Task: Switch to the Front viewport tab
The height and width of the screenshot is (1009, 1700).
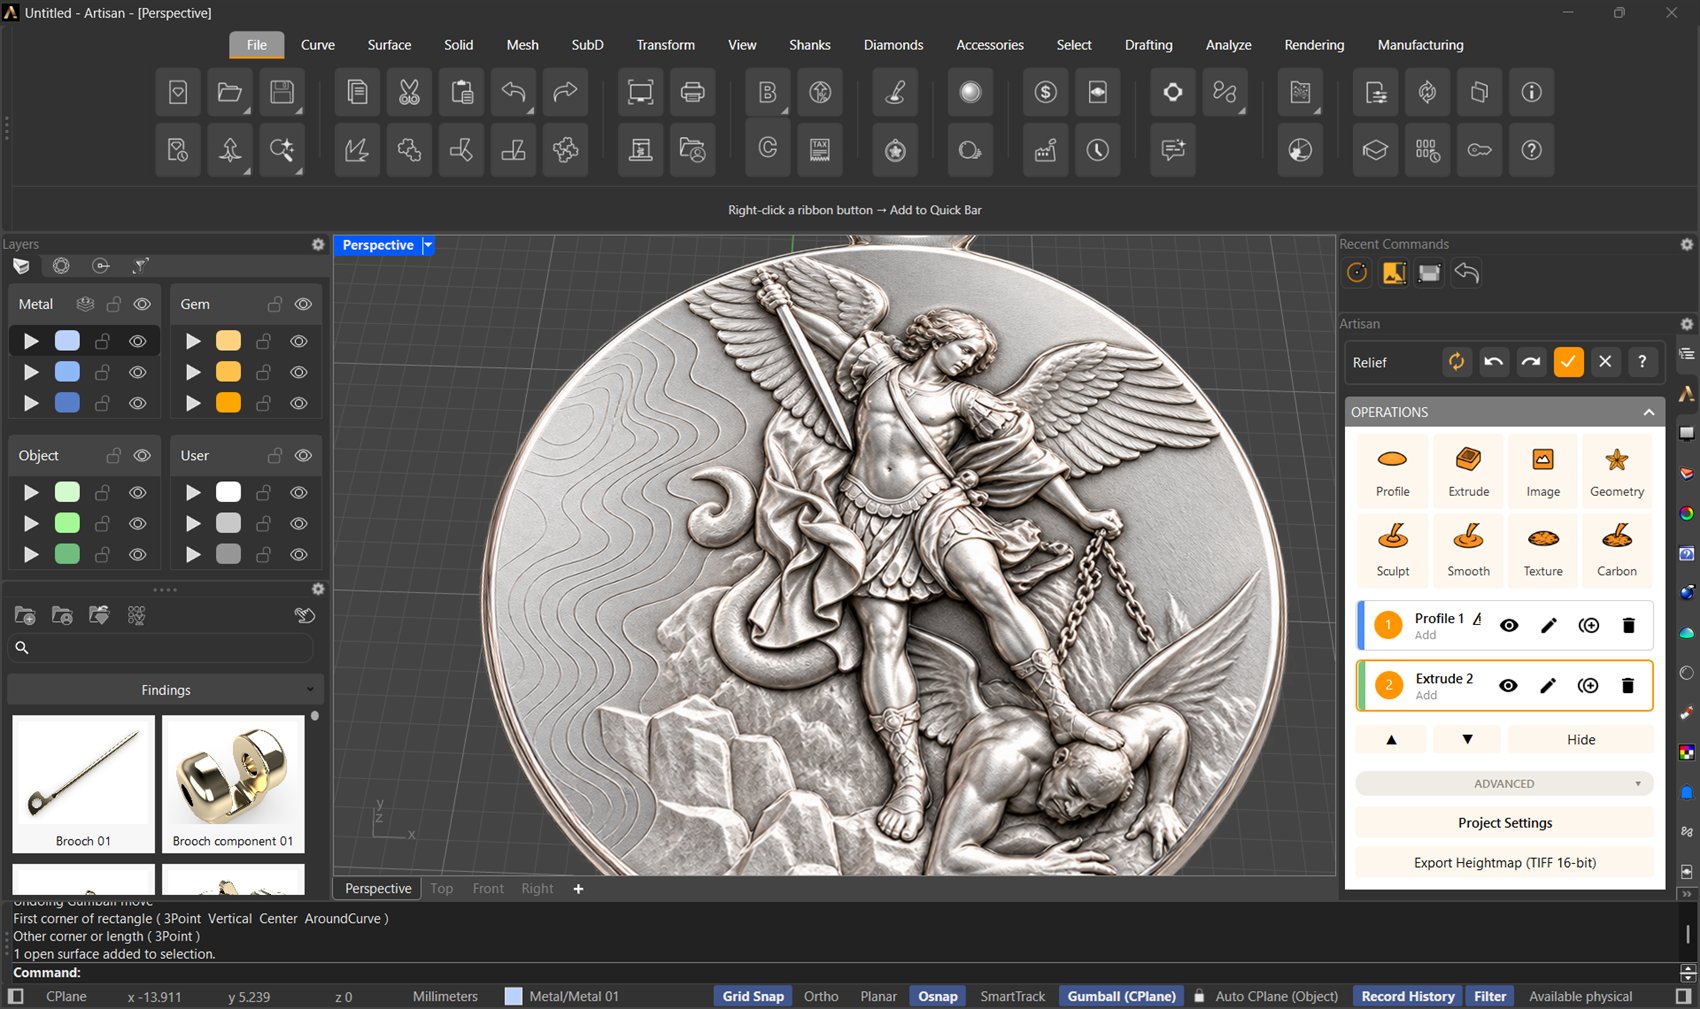Action: (x=488, y=889)
